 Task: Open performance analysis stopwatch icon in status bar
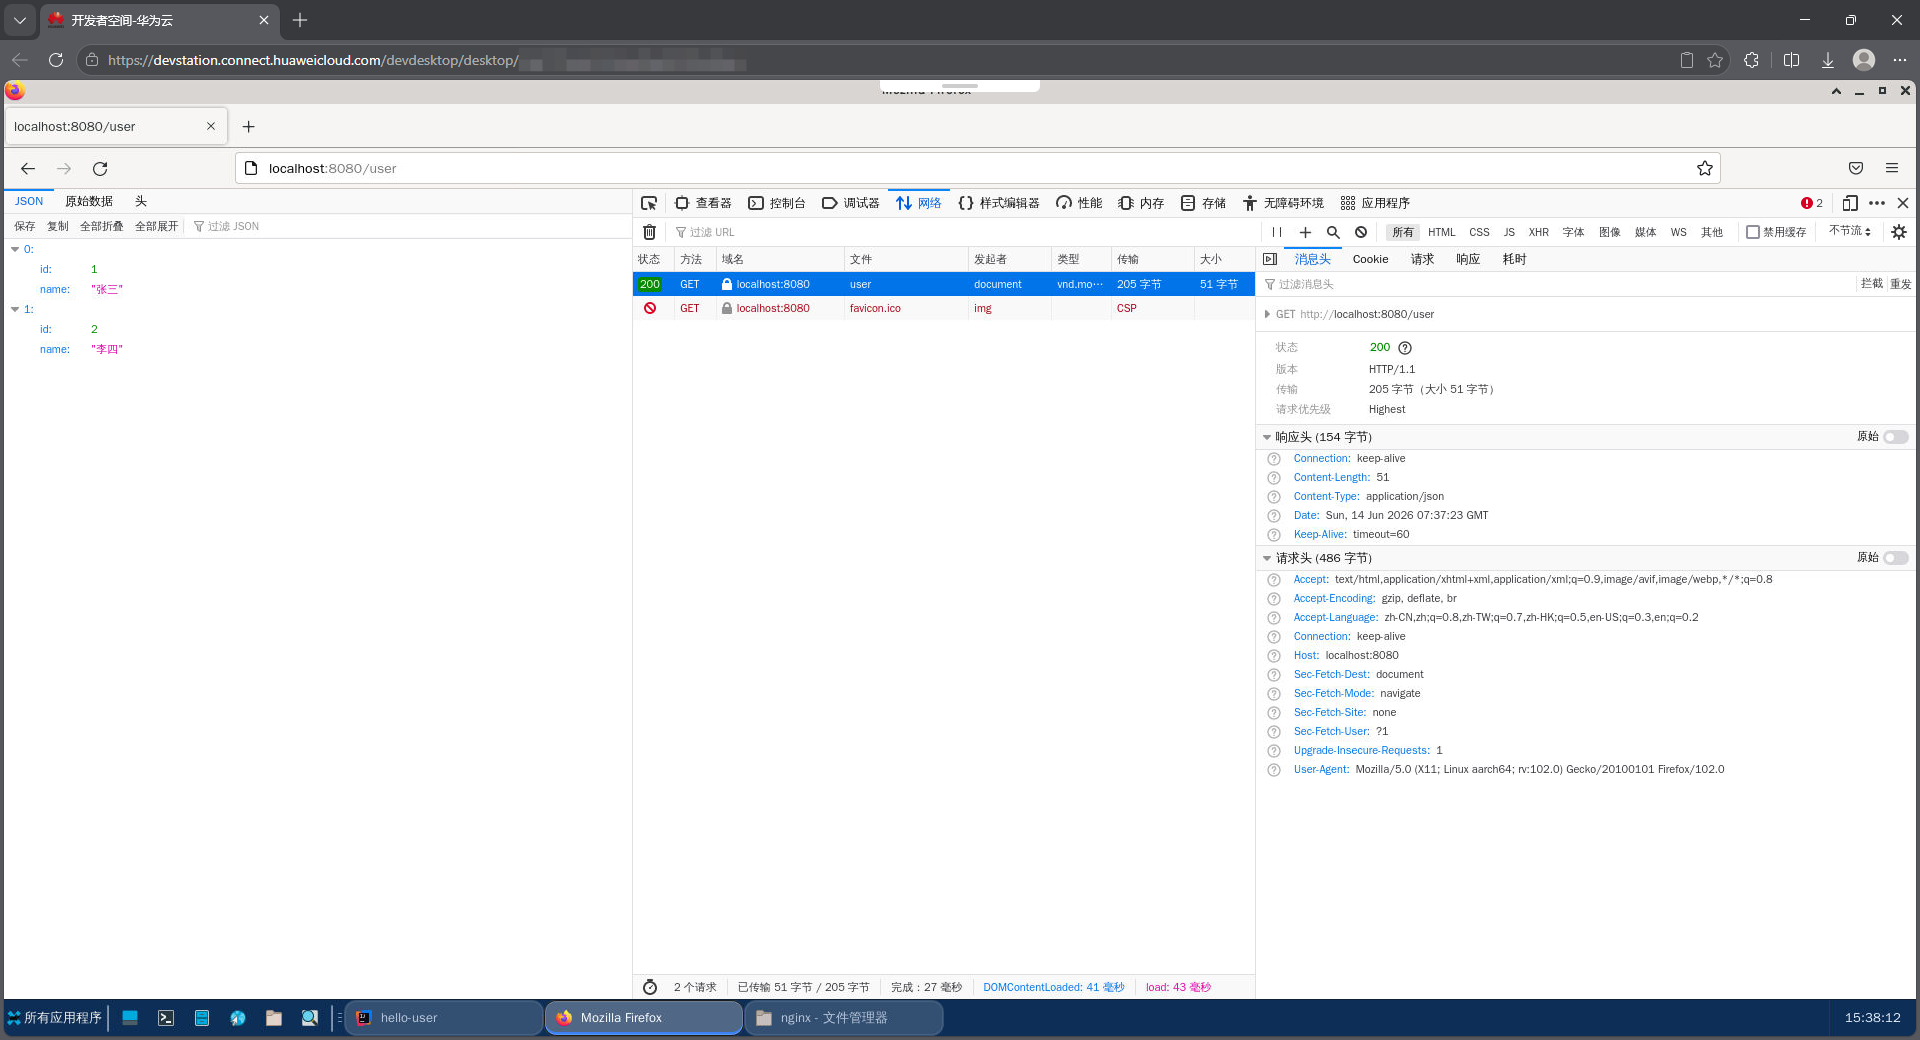coord(650,987)
